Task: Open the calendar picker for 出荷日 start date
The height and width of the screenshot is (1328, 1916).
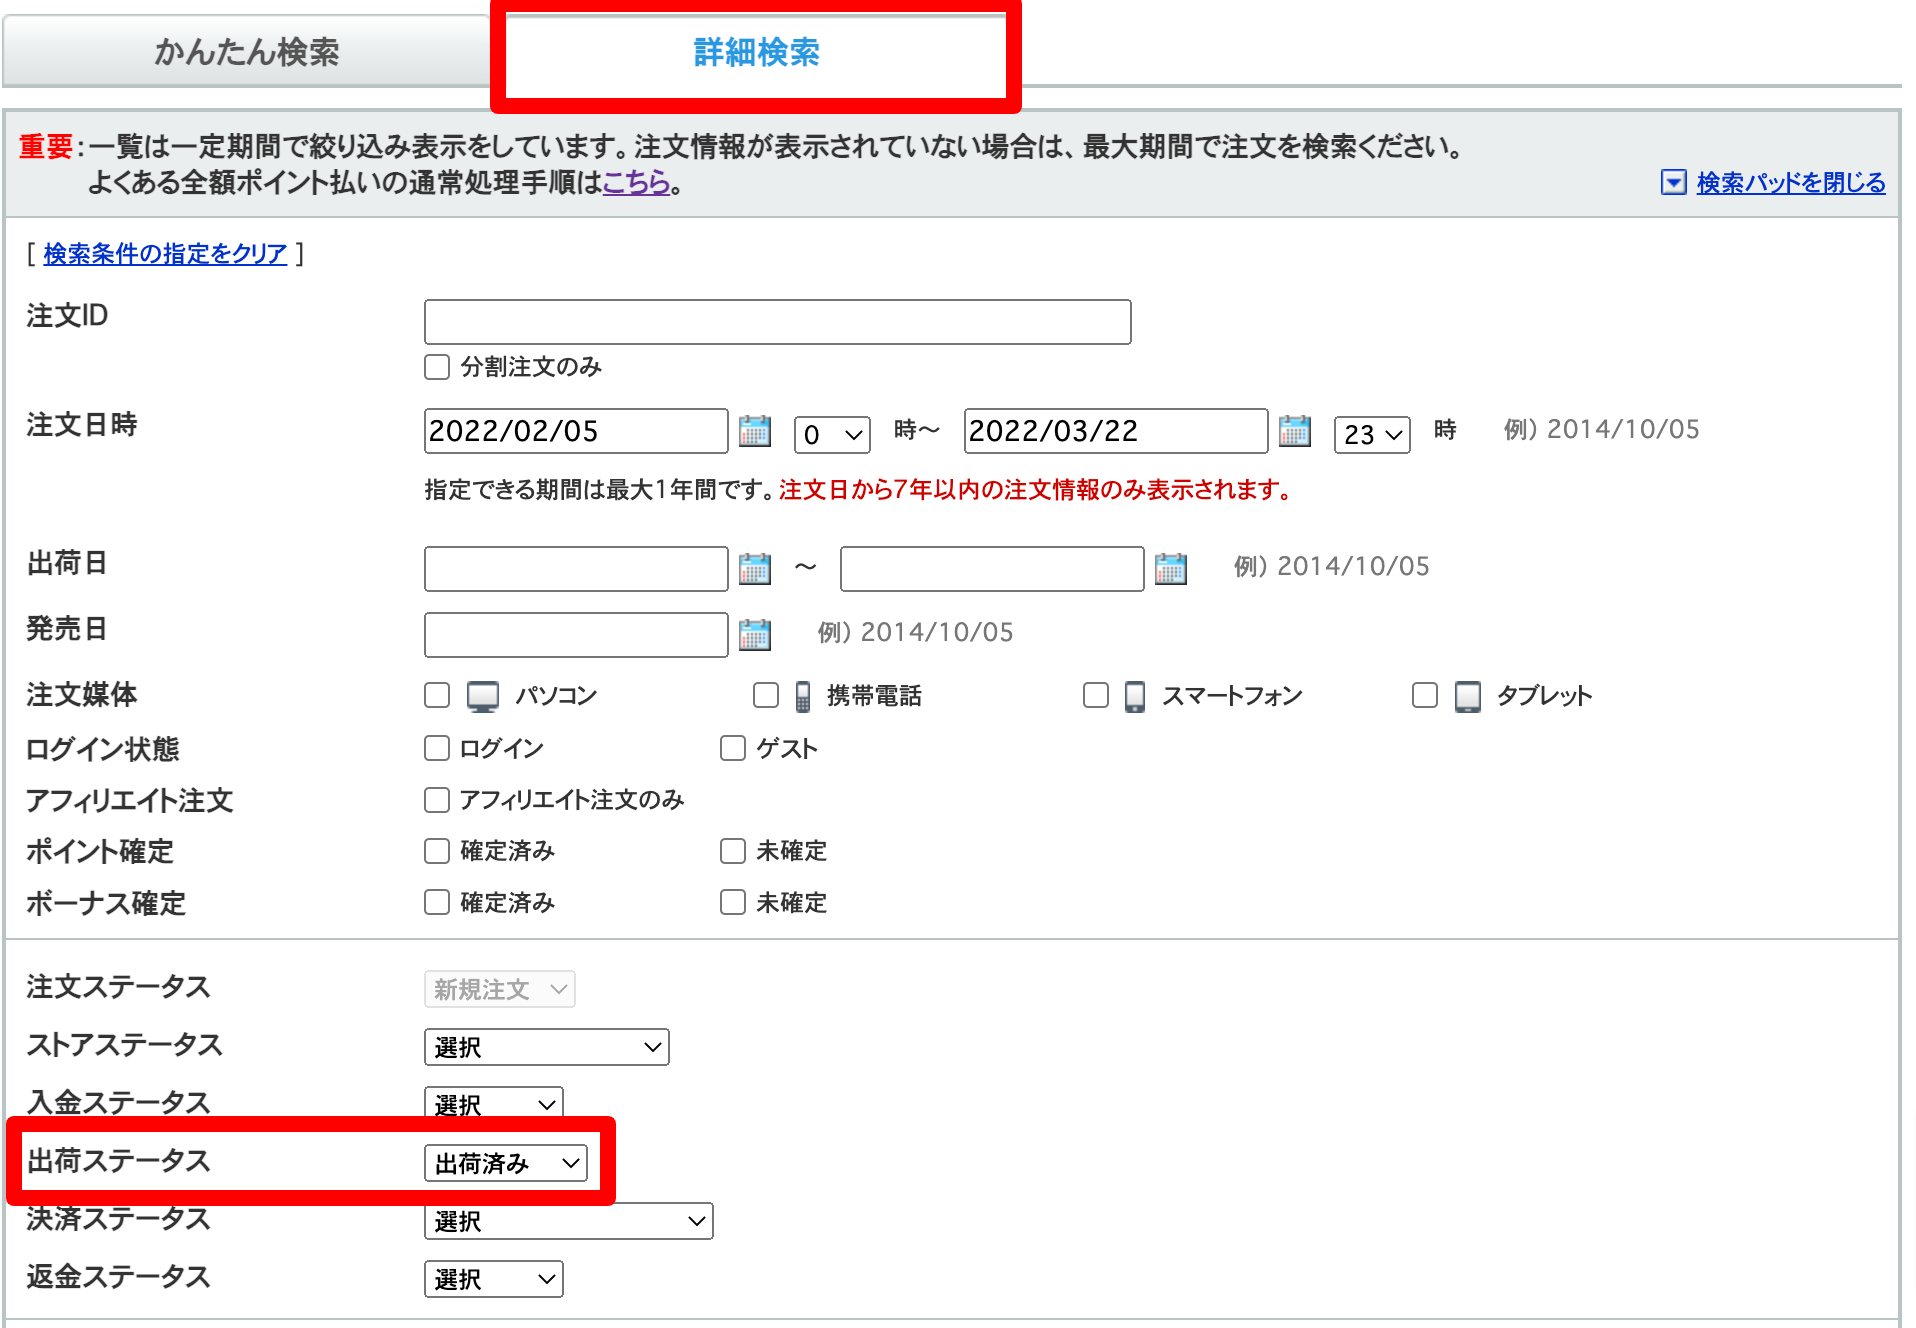Action: (756, 569)
